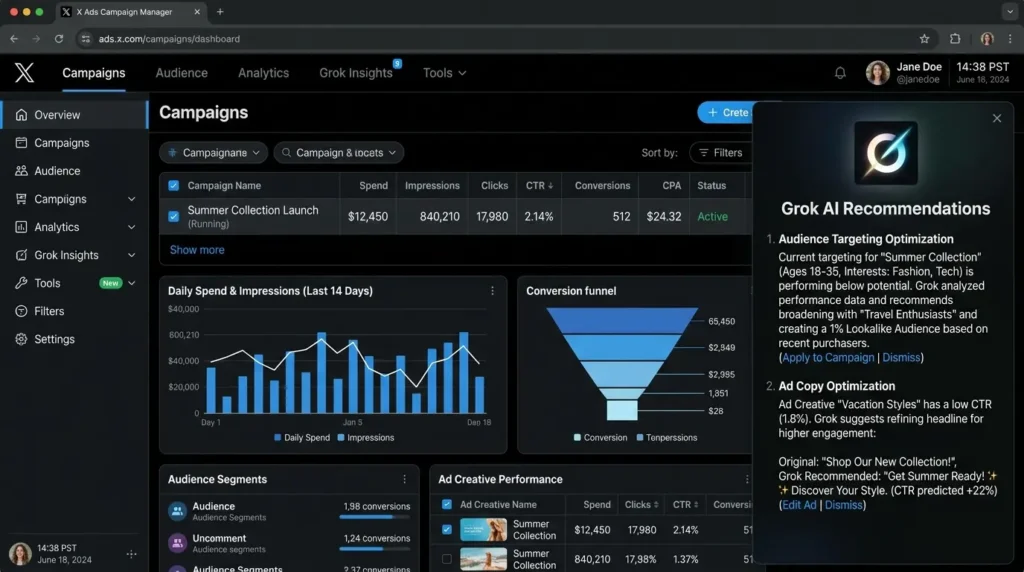Click the Create campaign button
Viewport: 1024px width, 572px height.
tap(726, 112)
